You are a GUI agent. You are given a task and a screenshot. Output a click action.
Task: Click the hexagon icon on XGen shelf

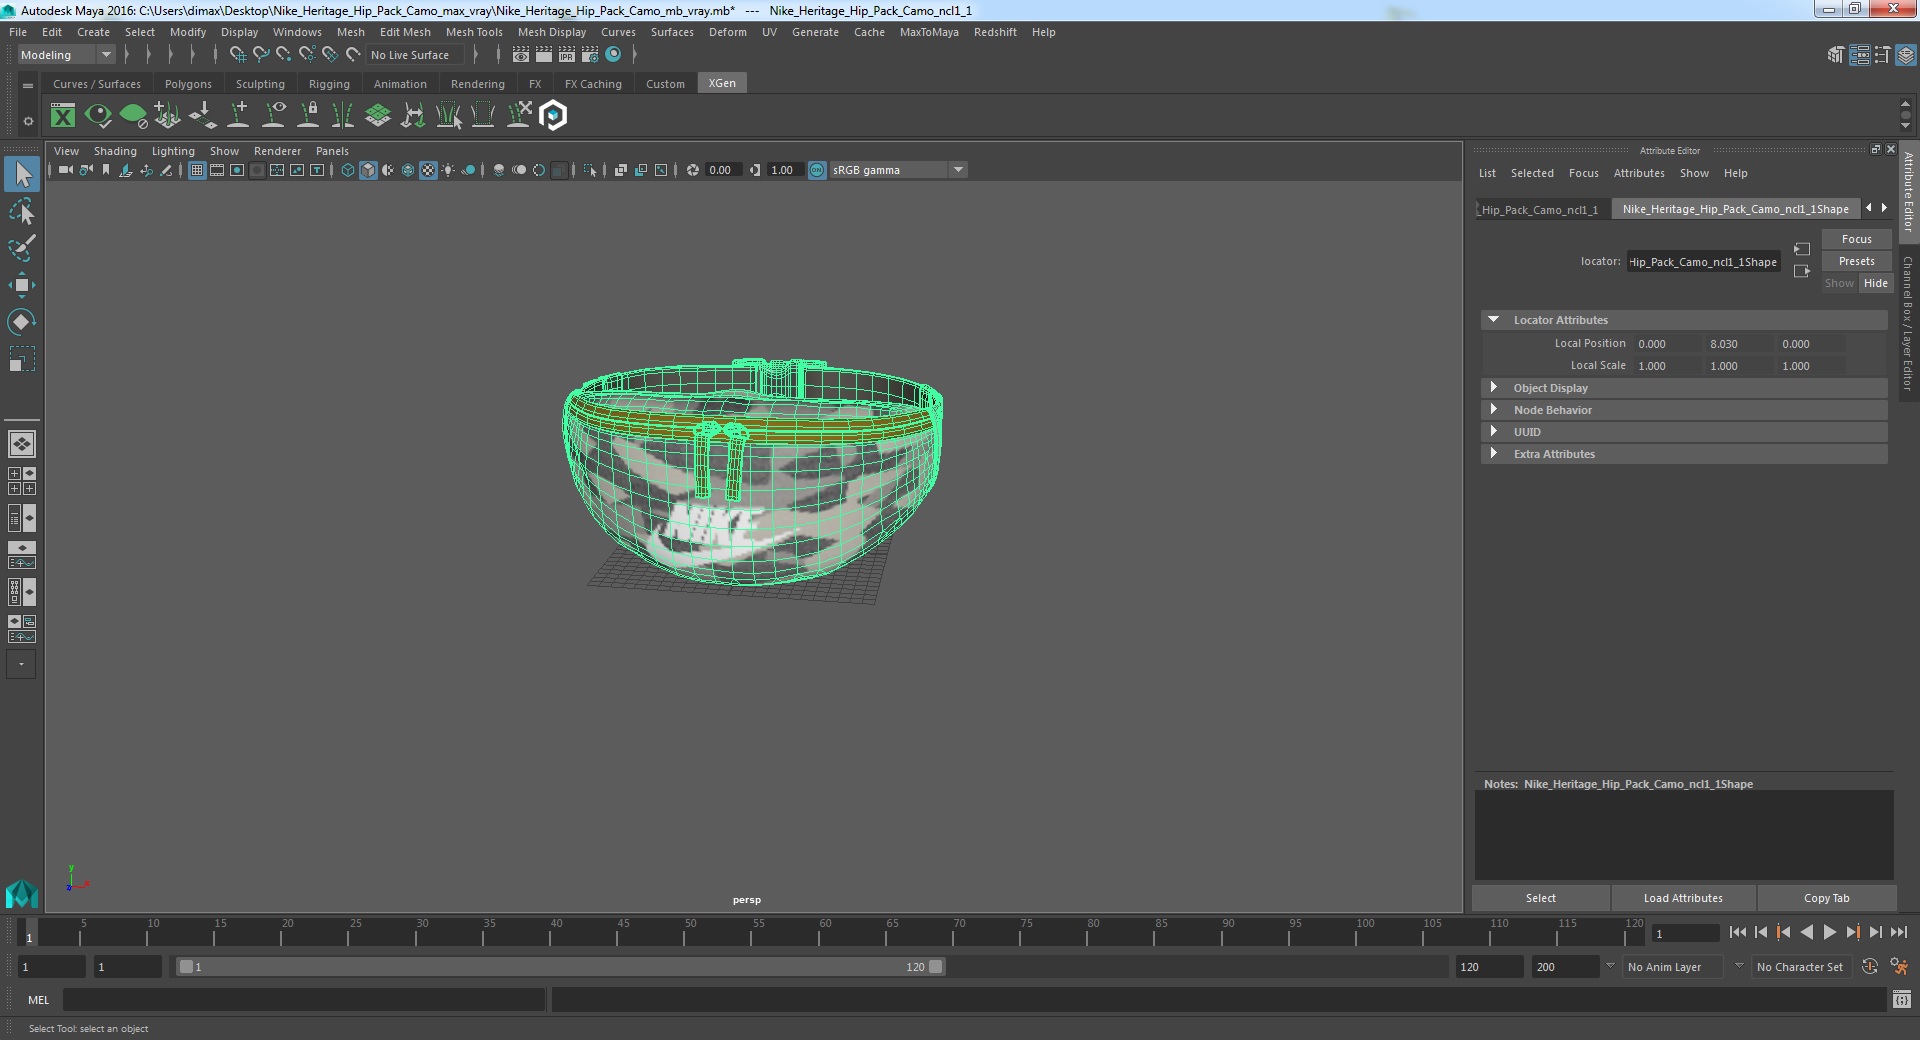tap(553, 116)
